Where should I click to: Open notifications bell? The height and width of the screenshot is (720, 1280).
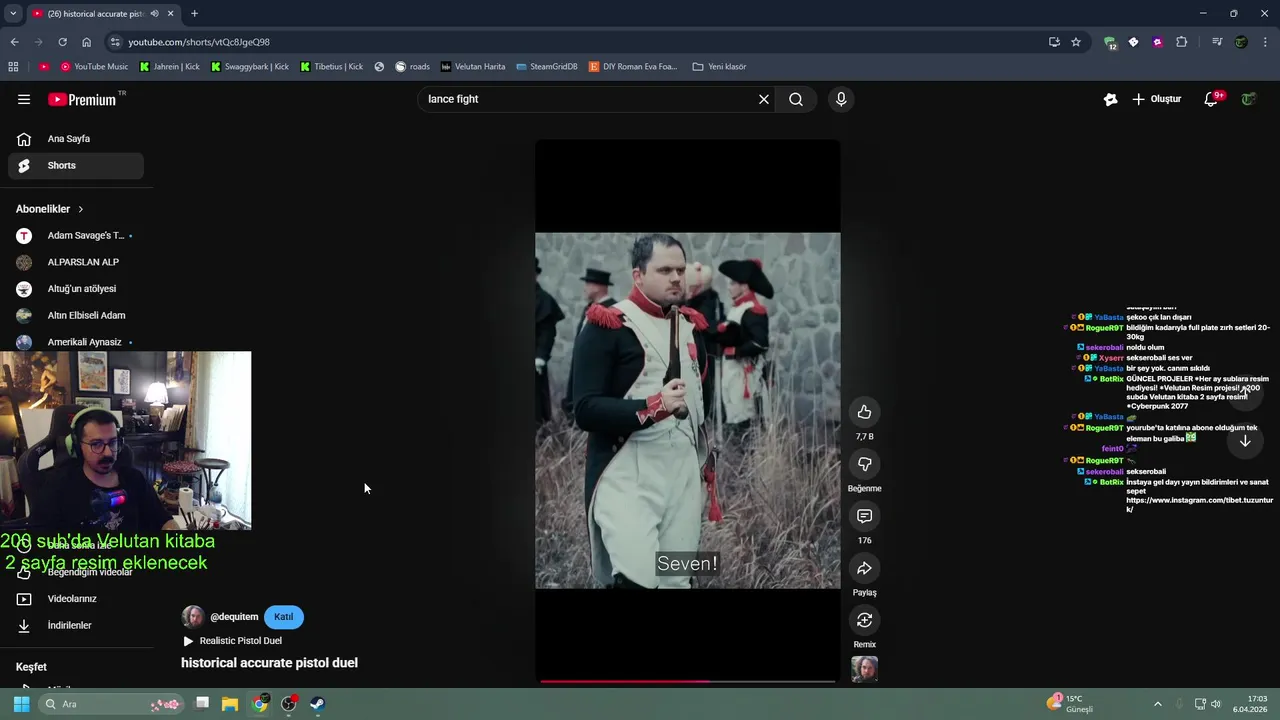pos(1212,99)
